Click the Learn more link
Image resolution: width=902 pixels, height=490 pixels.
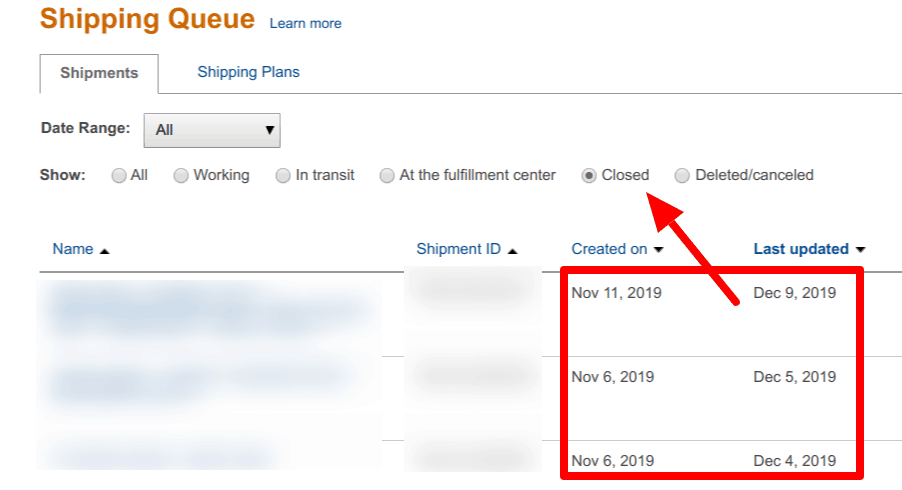coord(305,23)
